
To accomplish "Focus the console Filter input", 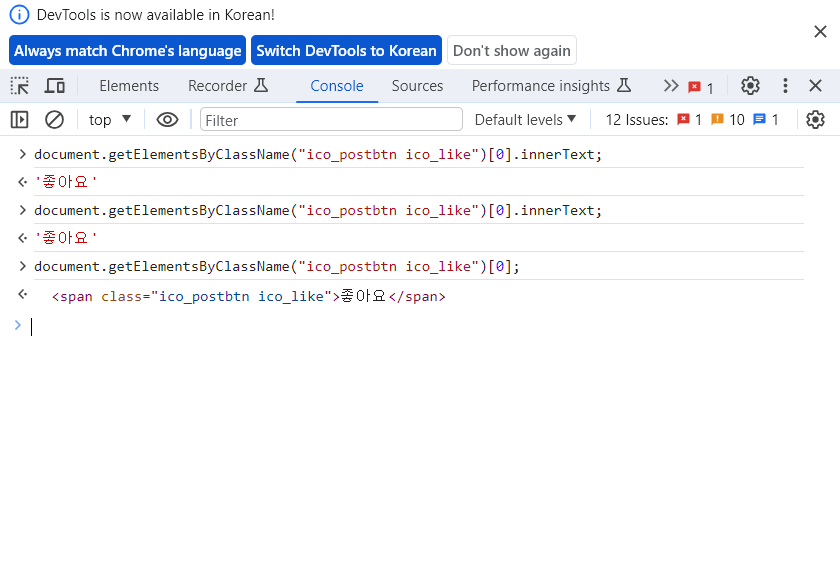I will [x=331, y=119].
